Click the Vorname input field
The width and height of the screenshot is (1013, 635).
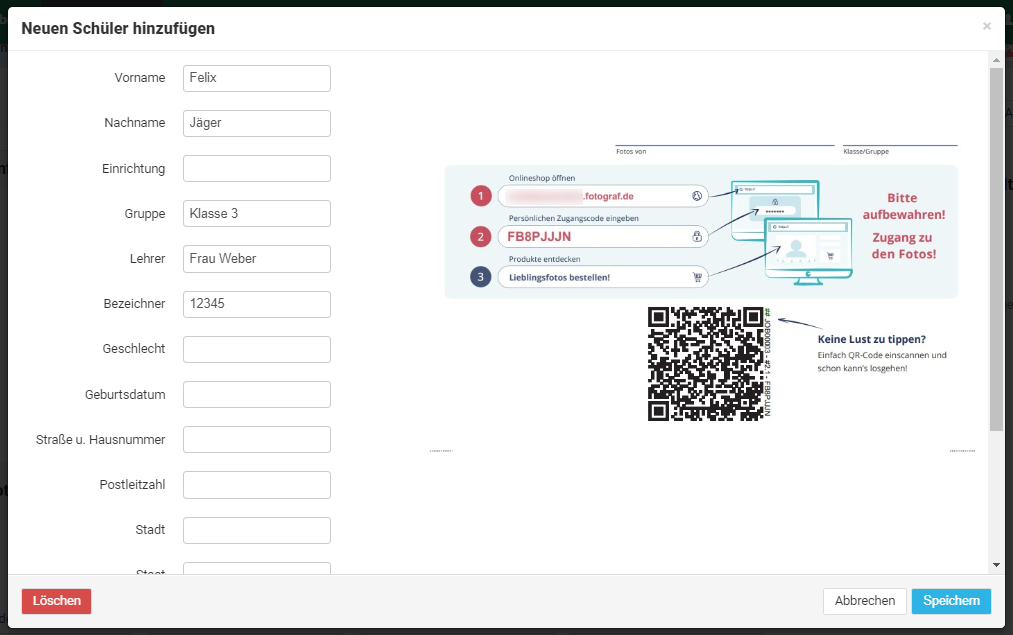pyautogui.click(x=256, y=78)
